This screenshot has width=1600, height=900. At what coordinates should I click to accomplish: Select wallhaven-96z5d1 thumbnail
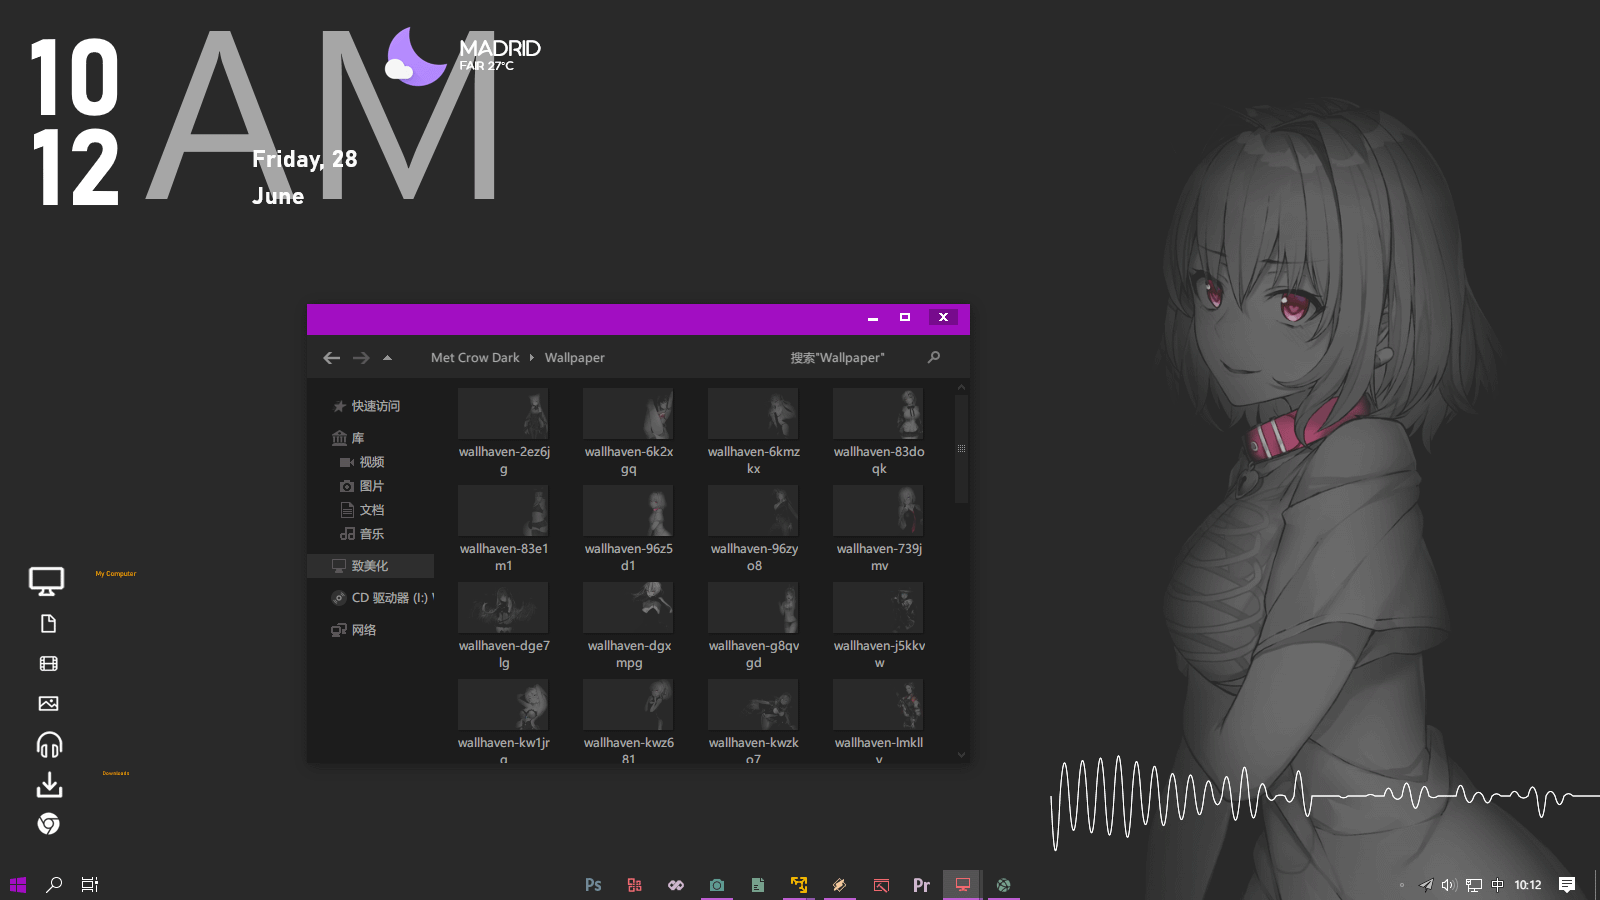coord(628,511)
